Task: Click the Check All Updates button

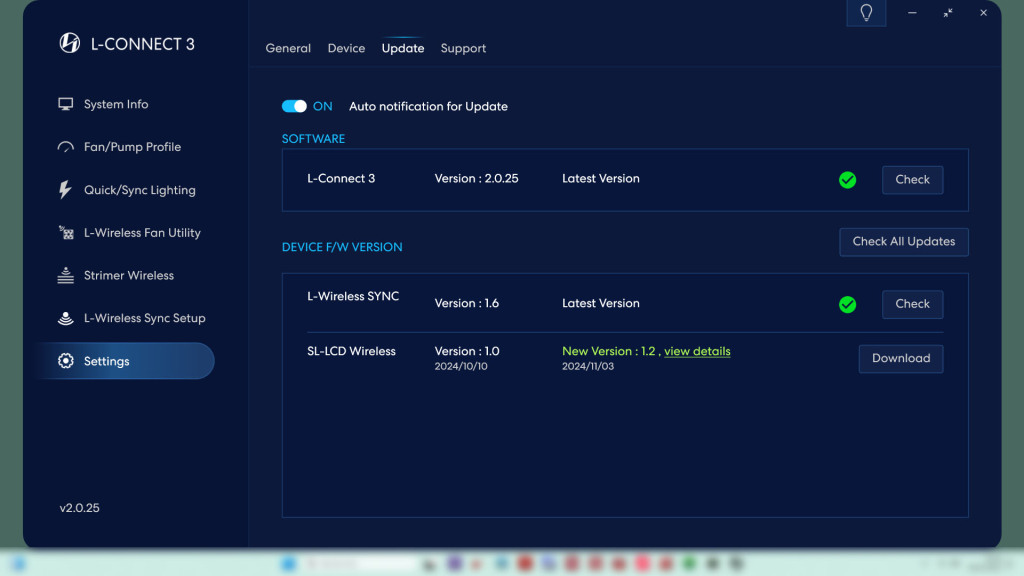Action: [x=903, y=242]
